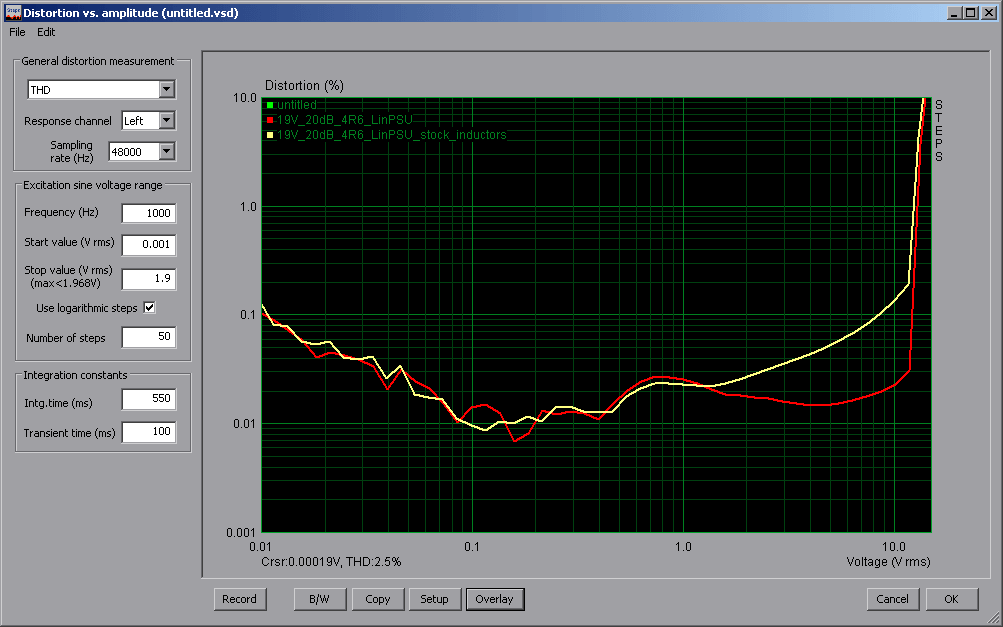Click the vertical STEPS label beside graph
Screen dimensions: 1003x627
click(x=938, y=131)
